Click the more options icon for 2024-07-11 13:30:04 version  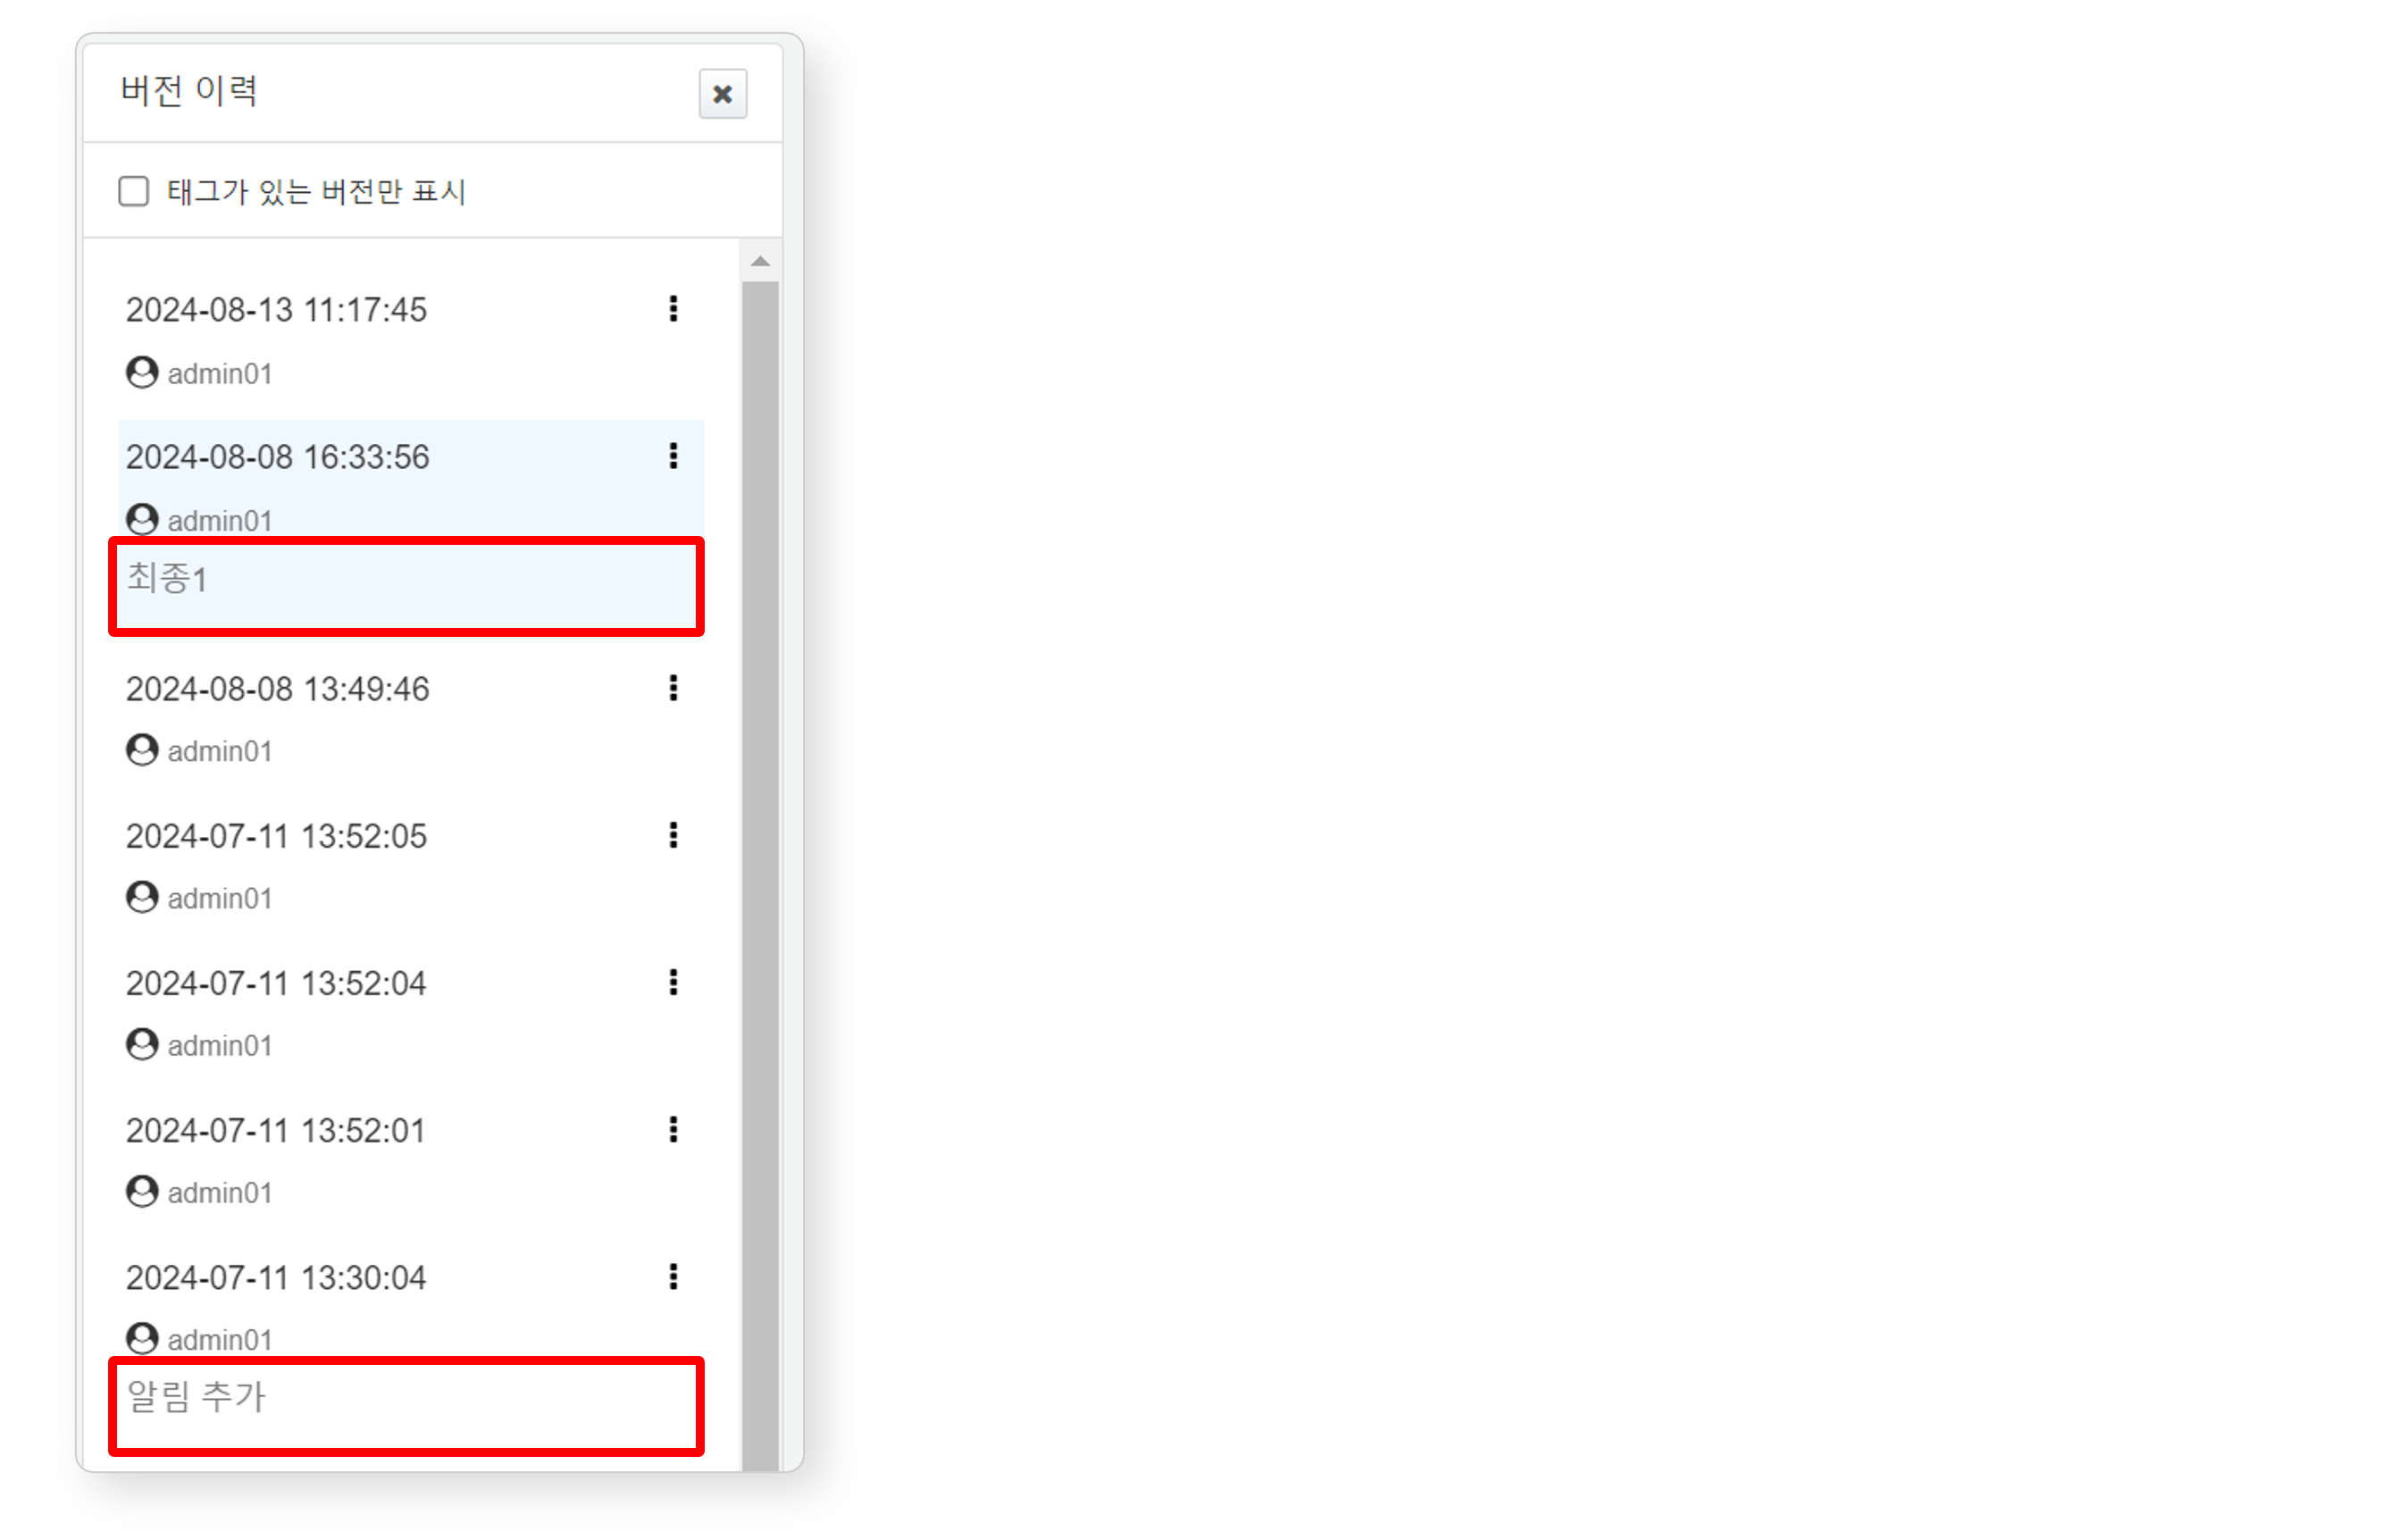click(x=672, y=1276)
